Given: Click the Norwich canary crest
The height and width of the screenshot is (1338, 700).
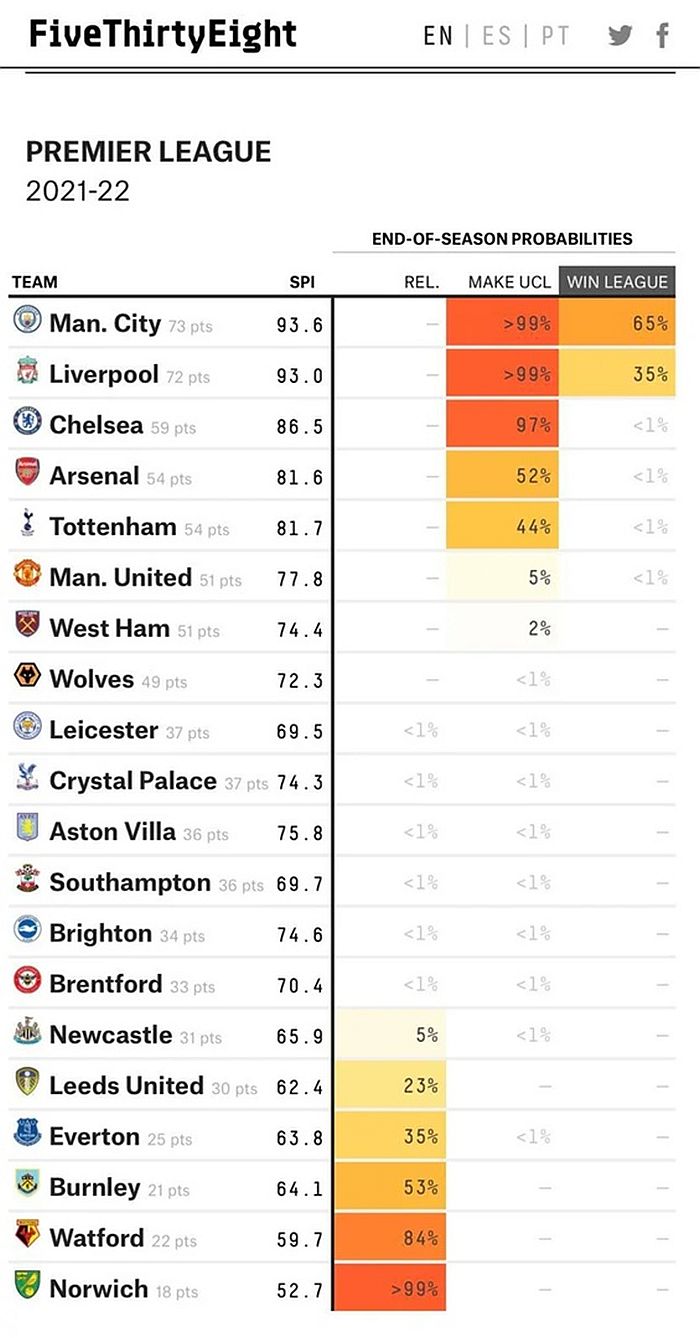Looking at the screenshot, I should (27, 1286).
